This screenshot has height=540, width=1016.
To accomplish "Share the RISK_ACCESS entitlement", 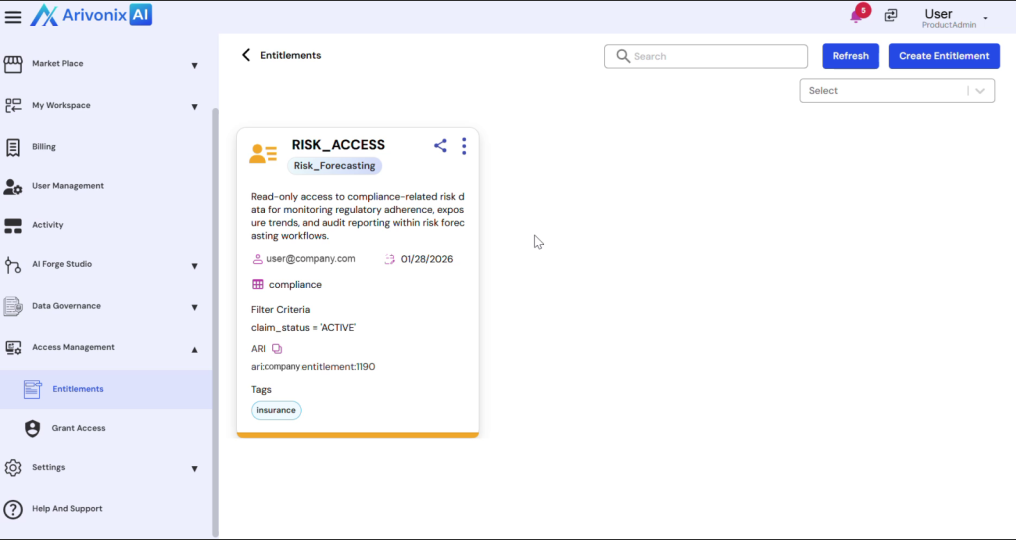I will pos(440,146).
